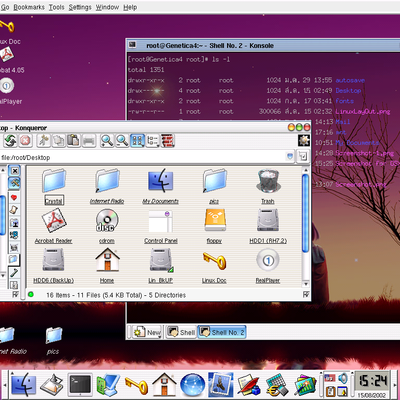
Task: Click the New session button in Konsole
Action: (x=147, y=332)
